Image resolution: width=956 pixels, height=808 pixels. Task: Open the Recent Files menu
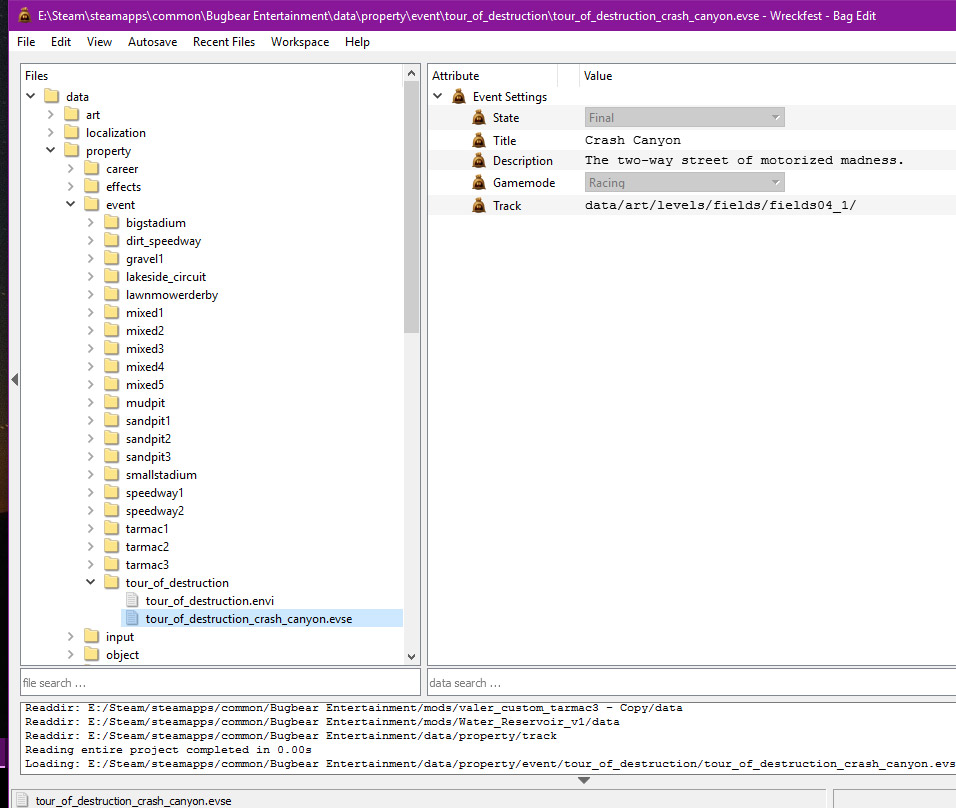point(224,41)
